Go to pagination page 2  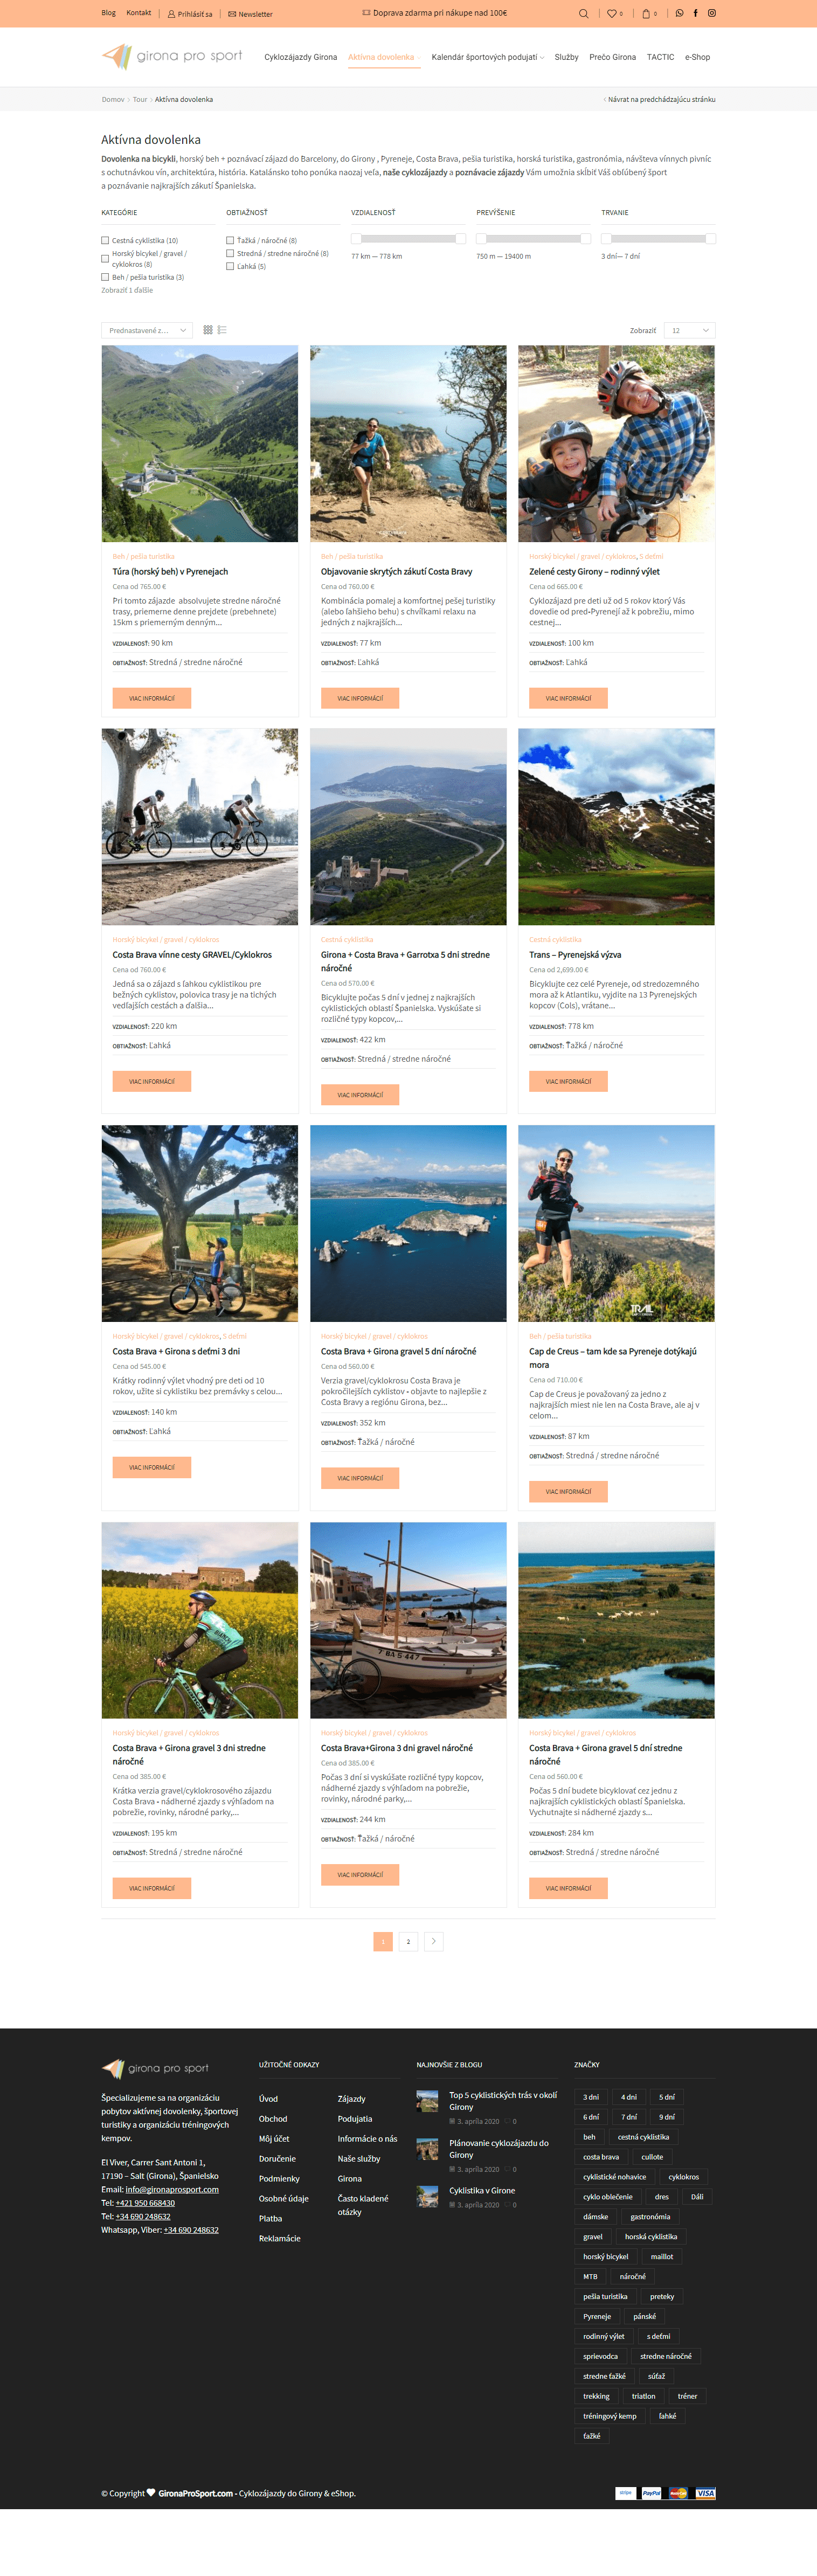pos(408,1942)
